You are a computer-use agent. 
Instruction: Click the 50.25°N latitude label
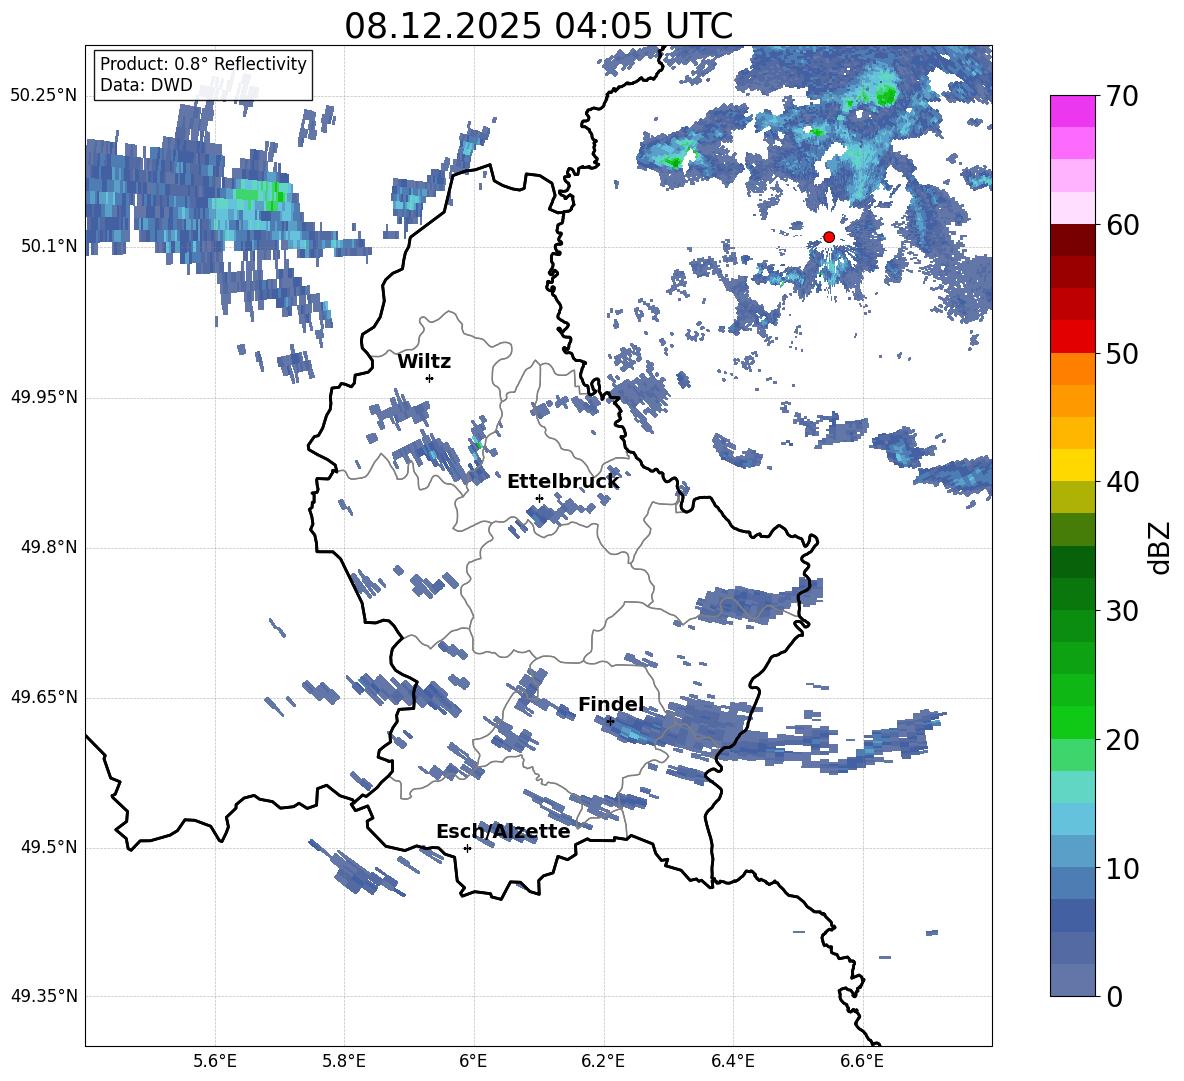click(x=44, y=96)
